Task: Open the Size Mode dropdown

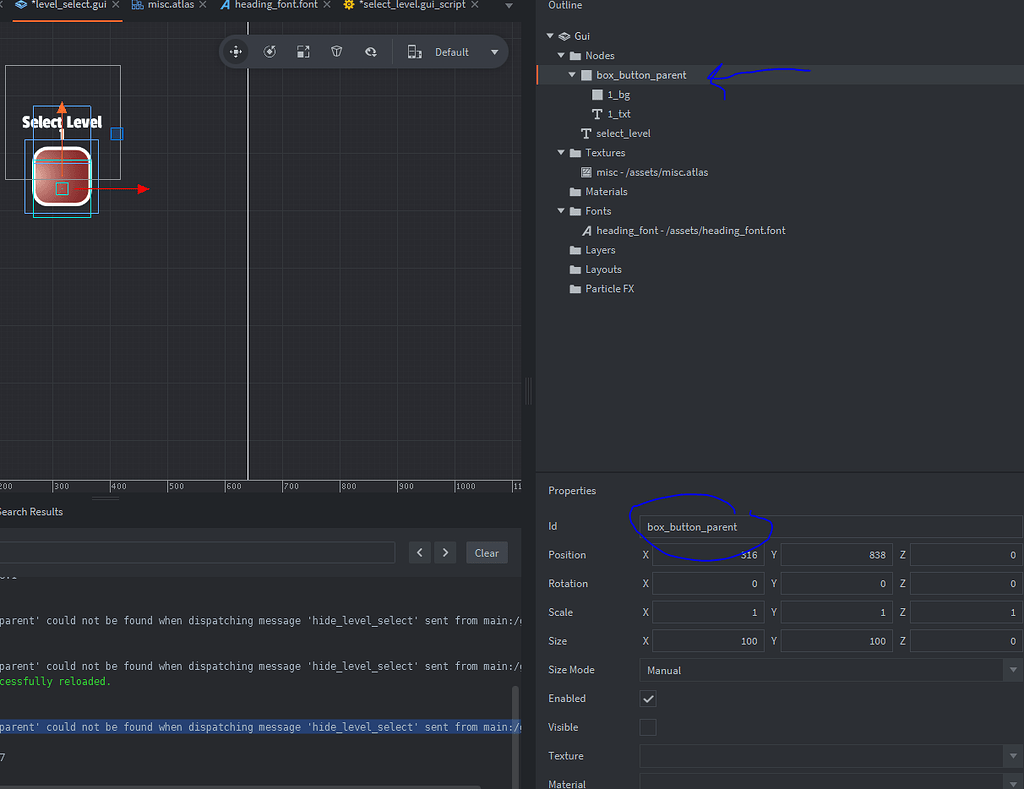Action: pyautogui.click(x=830, y=669)
